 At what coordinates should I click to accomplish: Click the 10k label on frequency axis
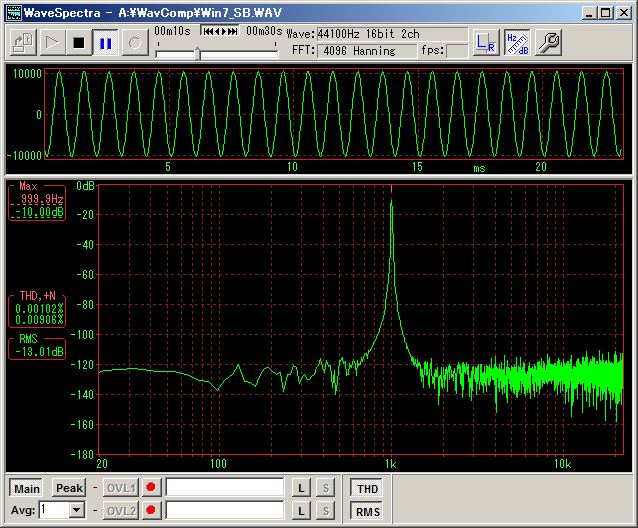point(562,464)
